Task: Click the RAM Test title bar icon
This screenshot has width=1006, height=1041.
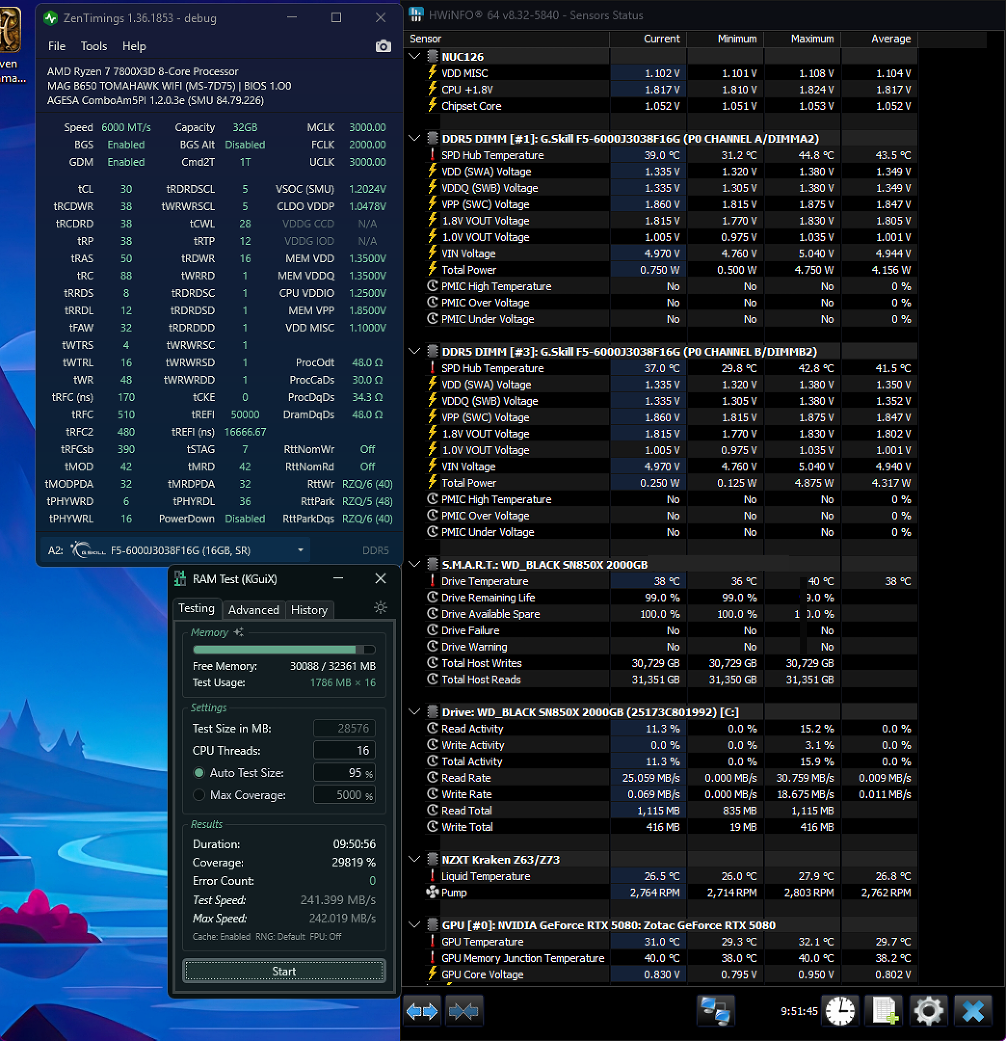Action: [180, 579]
